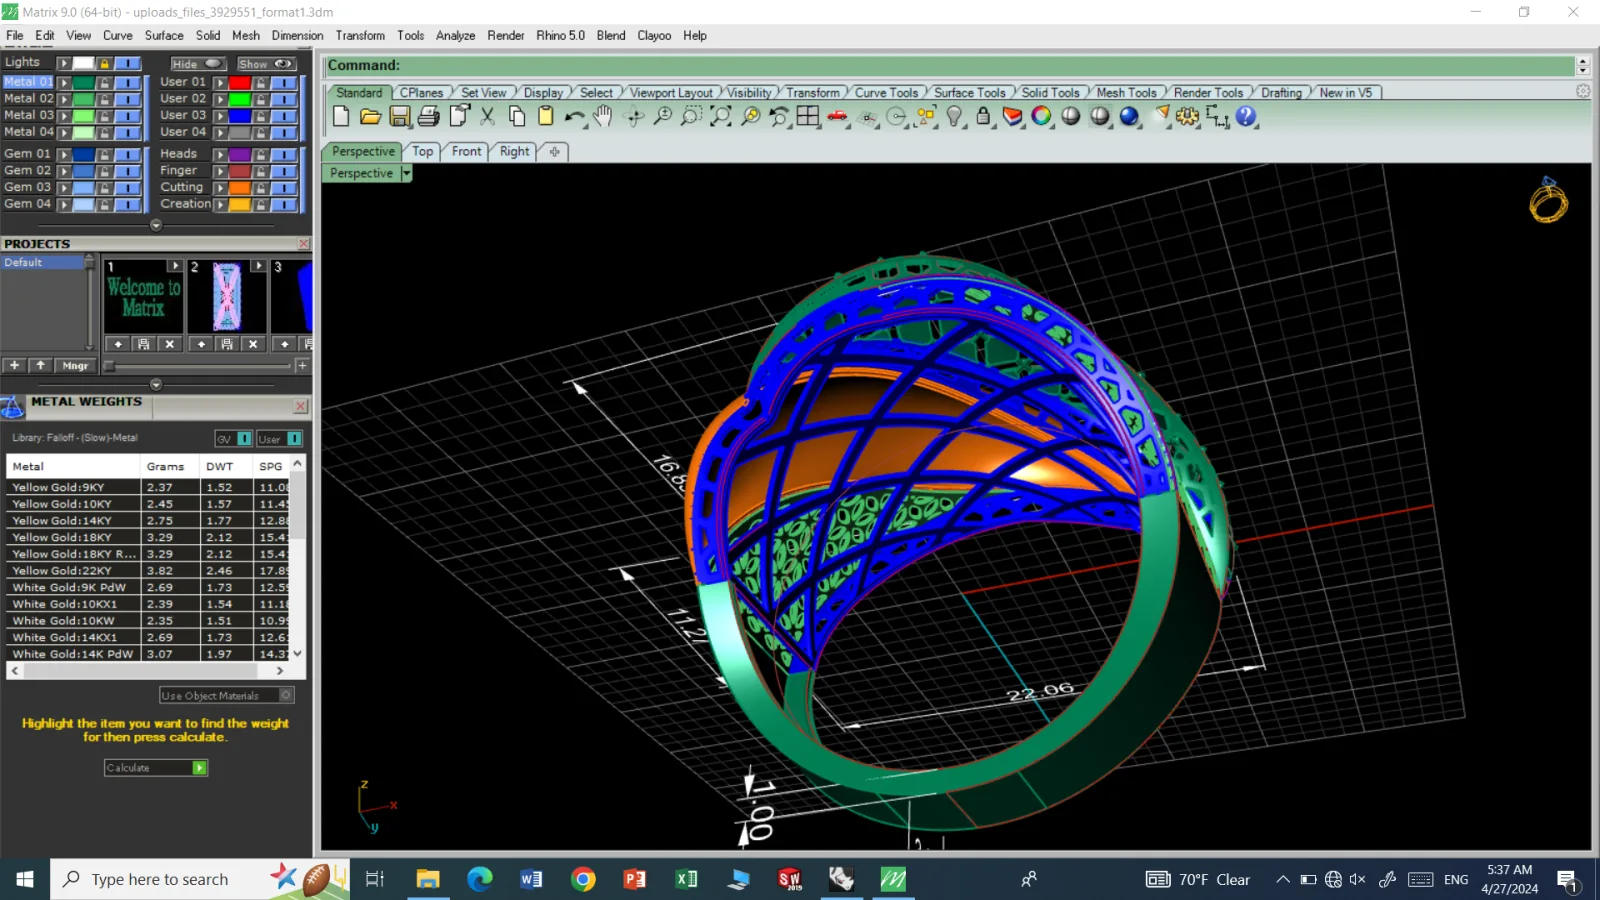
Task: Click the Zoom Extents icon
Action: tap(721, 116)
